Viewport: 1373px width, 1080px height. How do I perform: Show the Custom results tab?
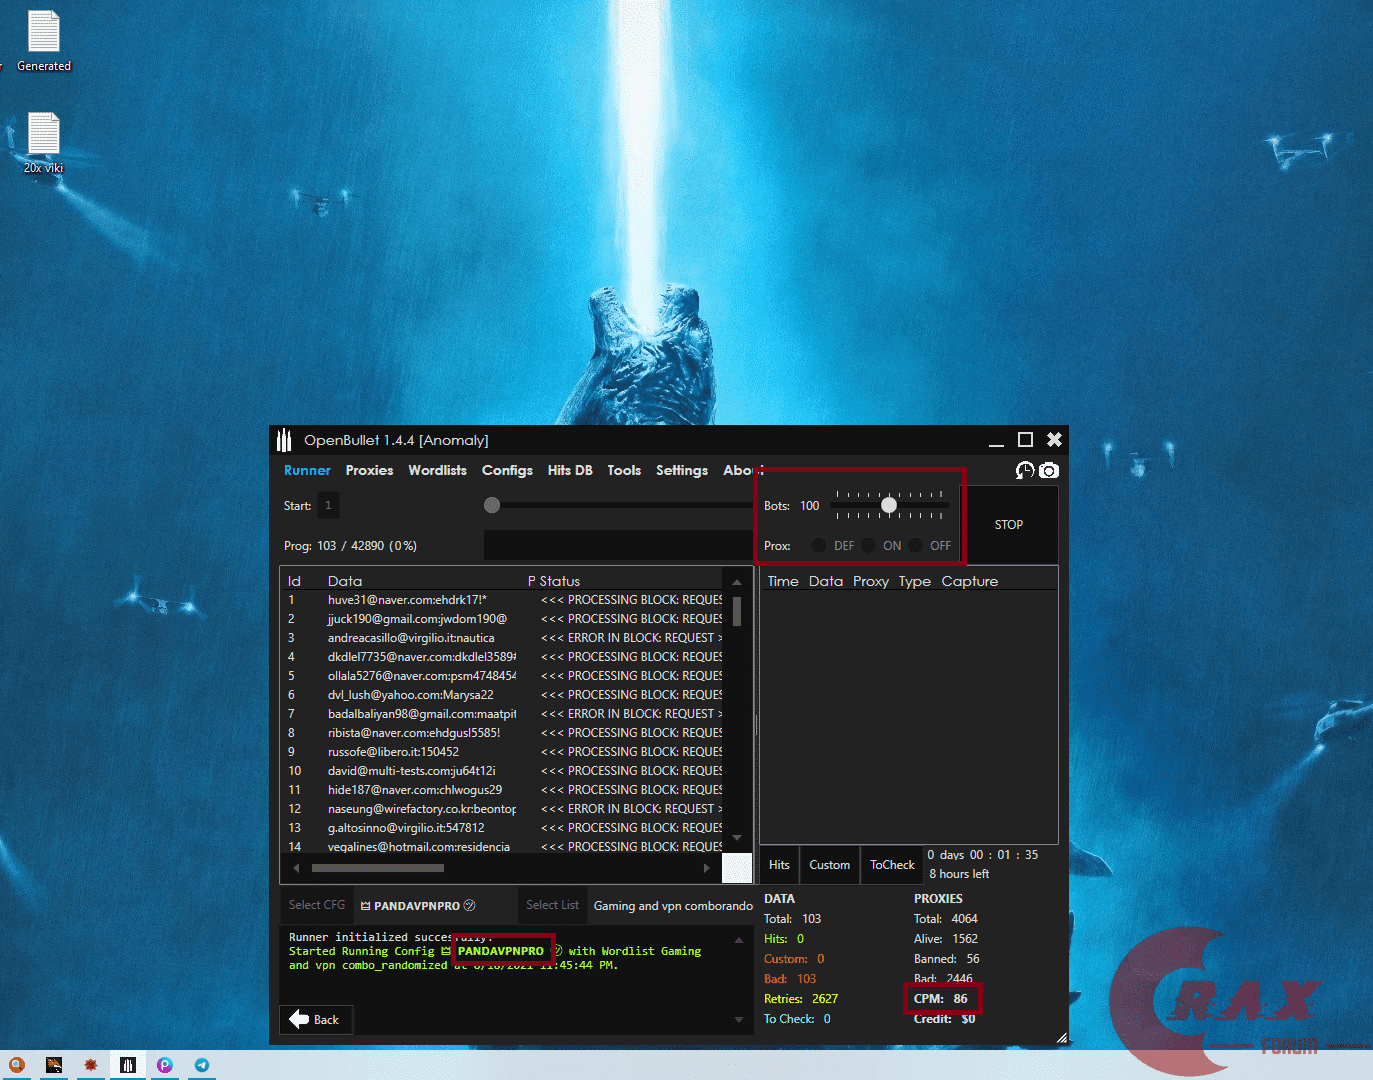[x=829, y=865]
